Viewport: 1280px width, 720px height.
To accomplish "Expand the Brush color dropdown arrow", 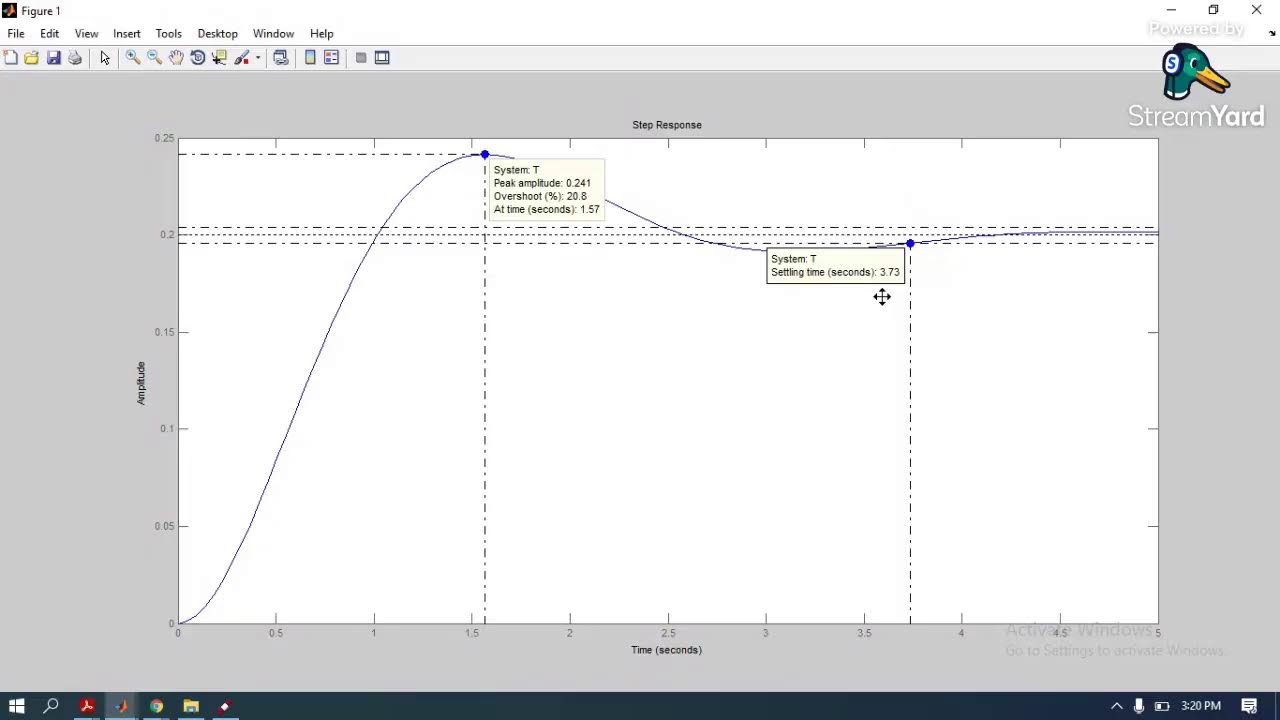I will (x=258, y=58).
